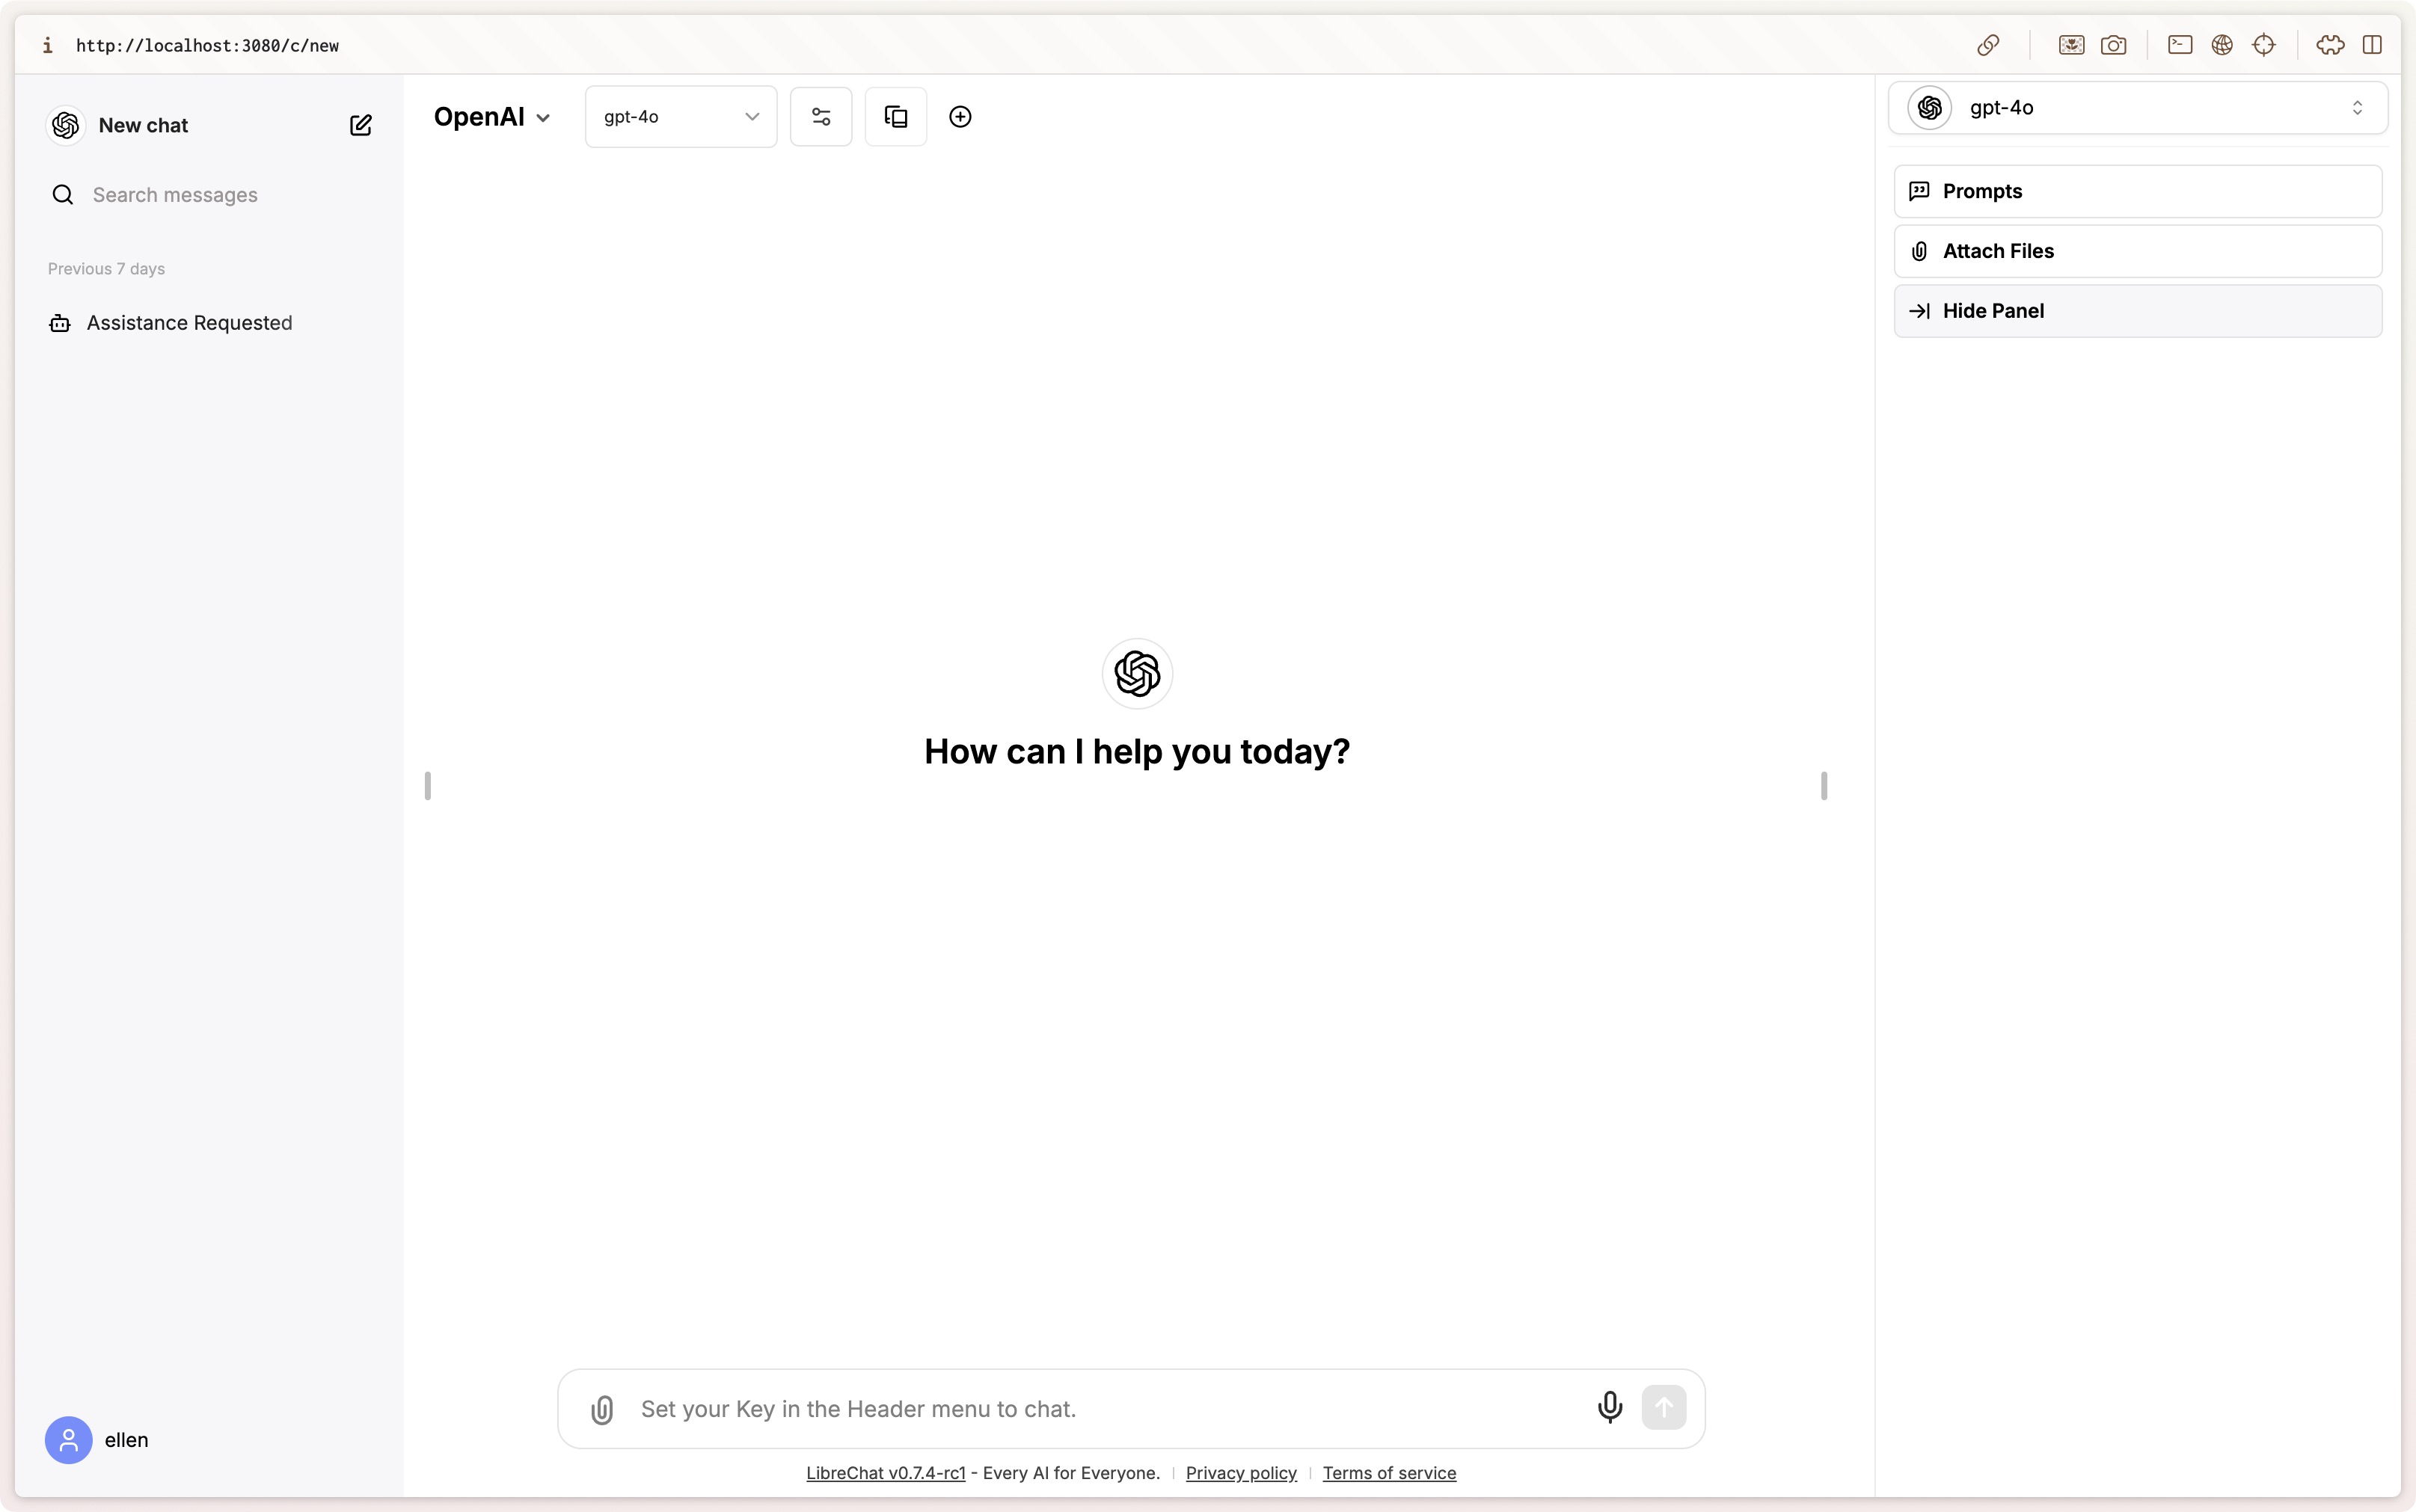Screen dimensions: 2416x1512
Task: Click the send message arrow button
Action: coord(1664,1407)
